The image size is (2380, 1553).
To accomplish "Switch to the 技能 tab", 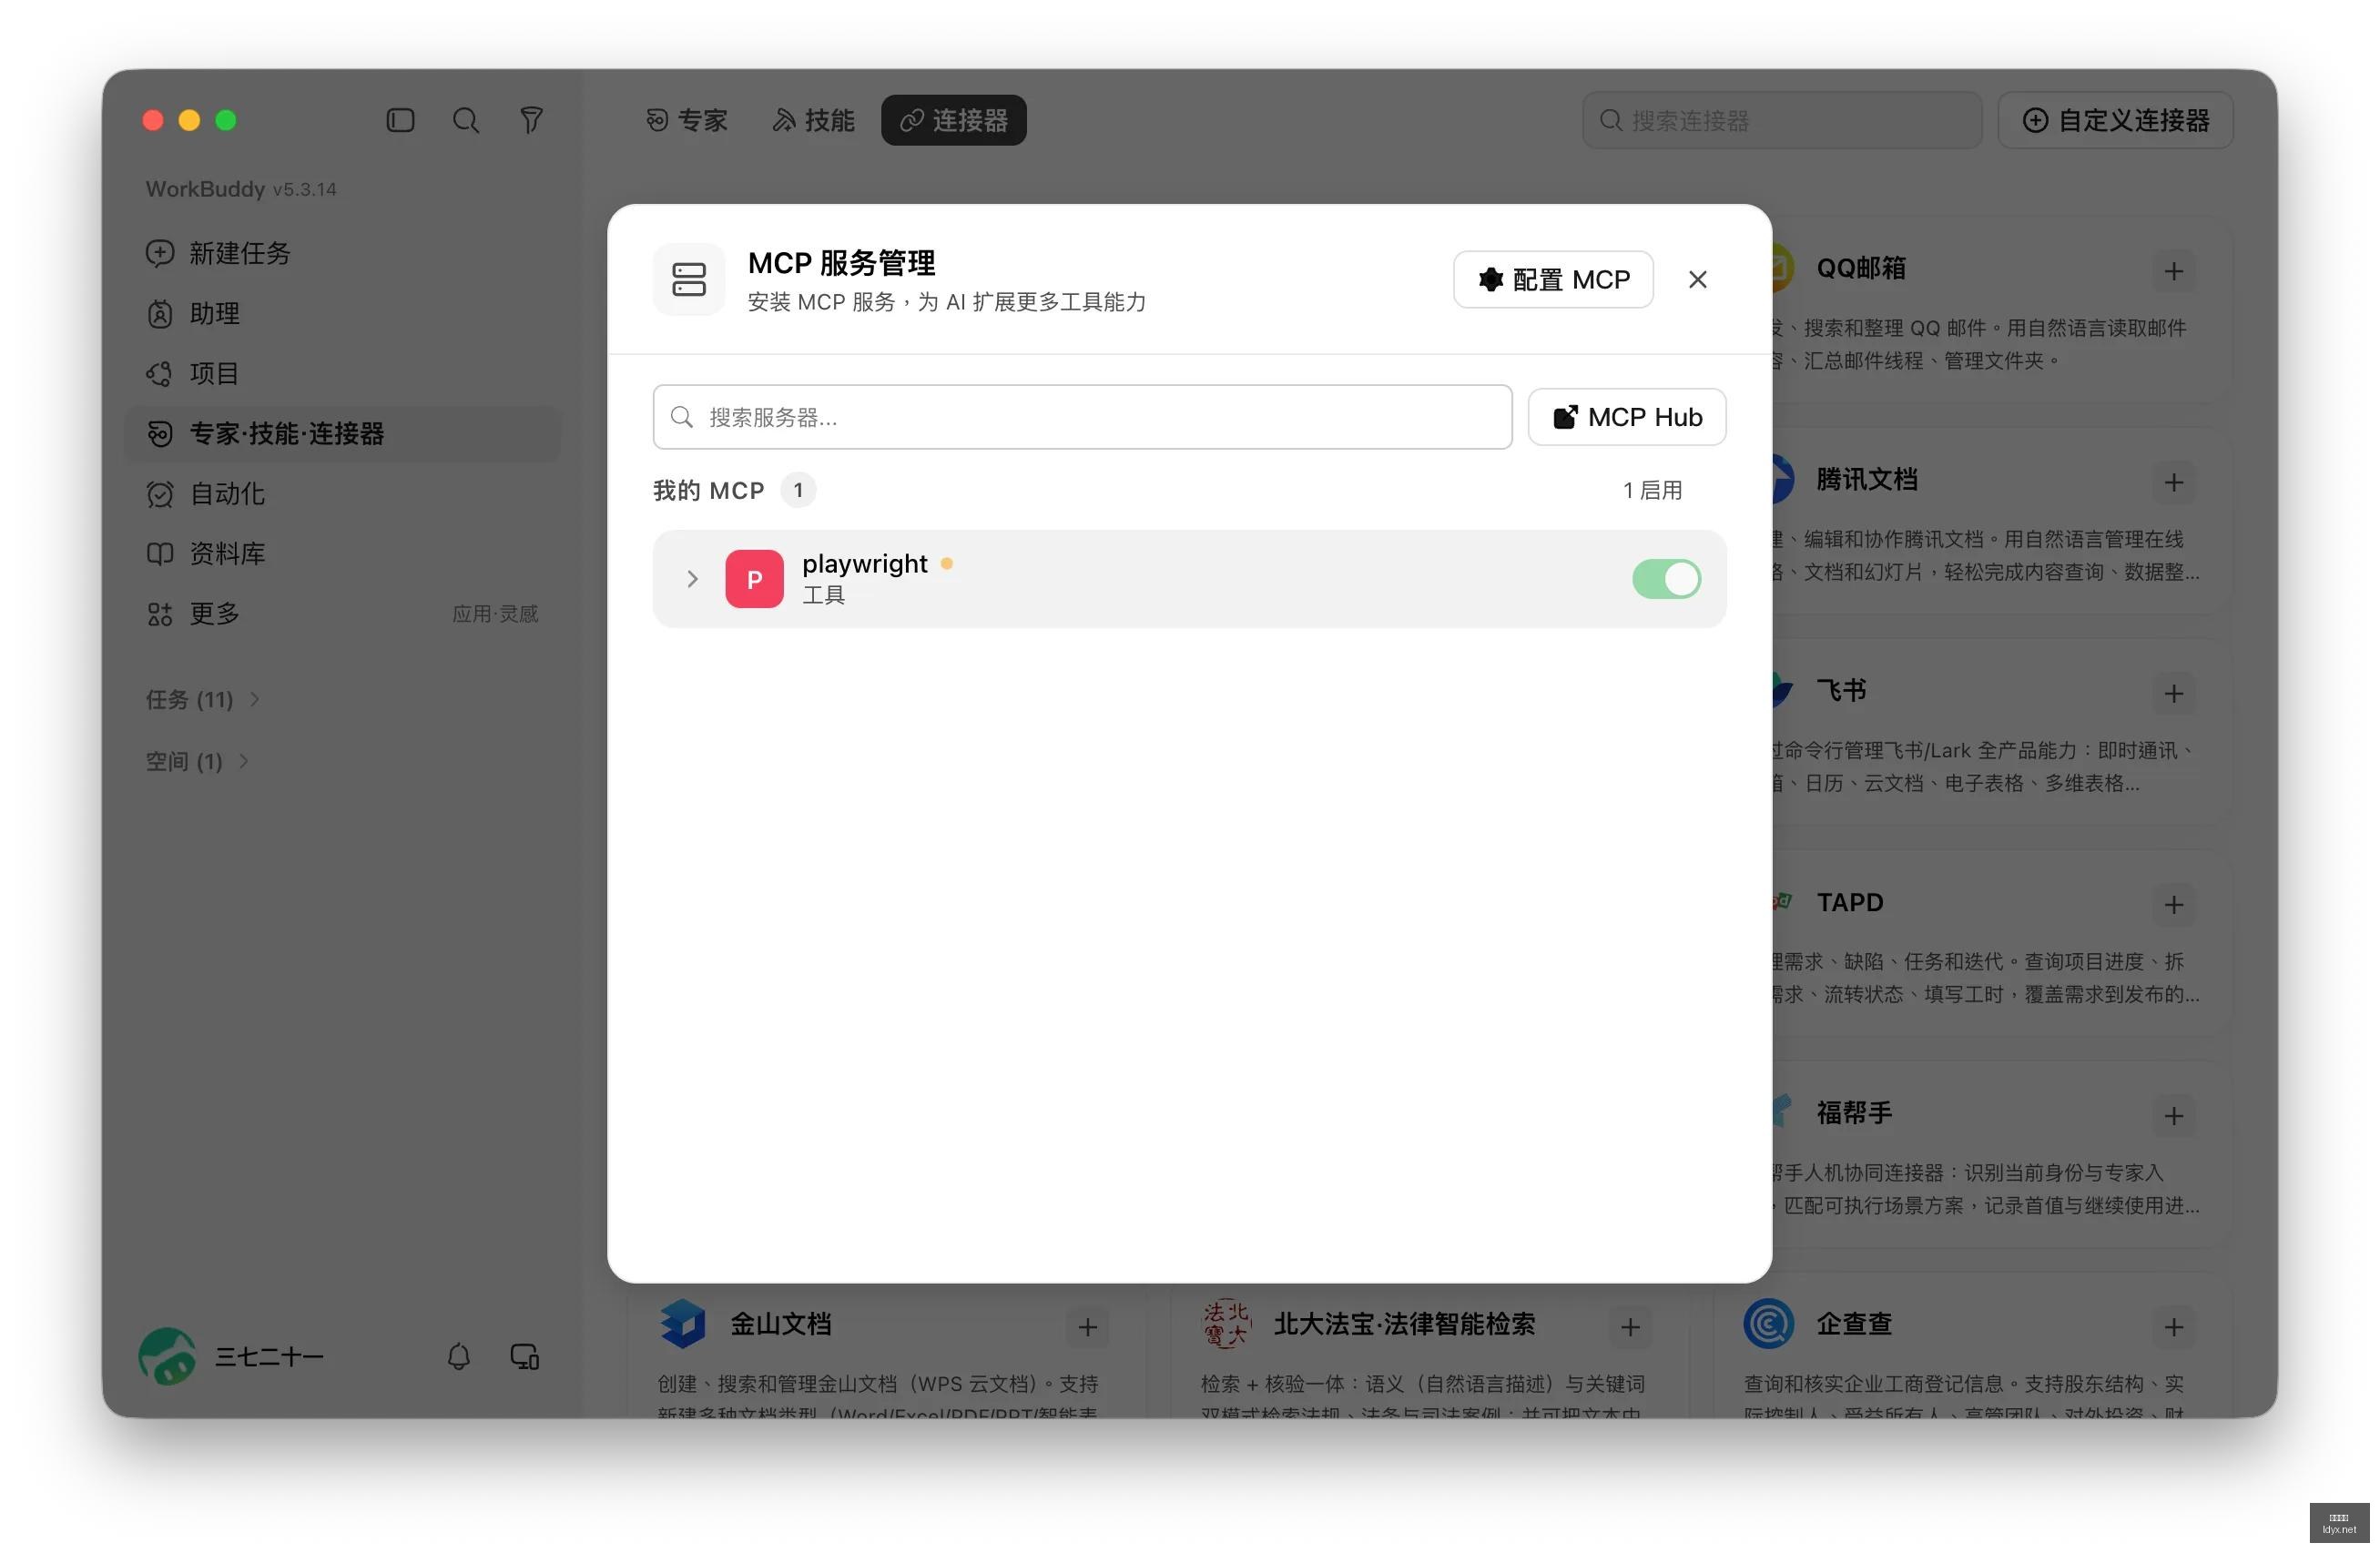I will [x=814, y=121].
